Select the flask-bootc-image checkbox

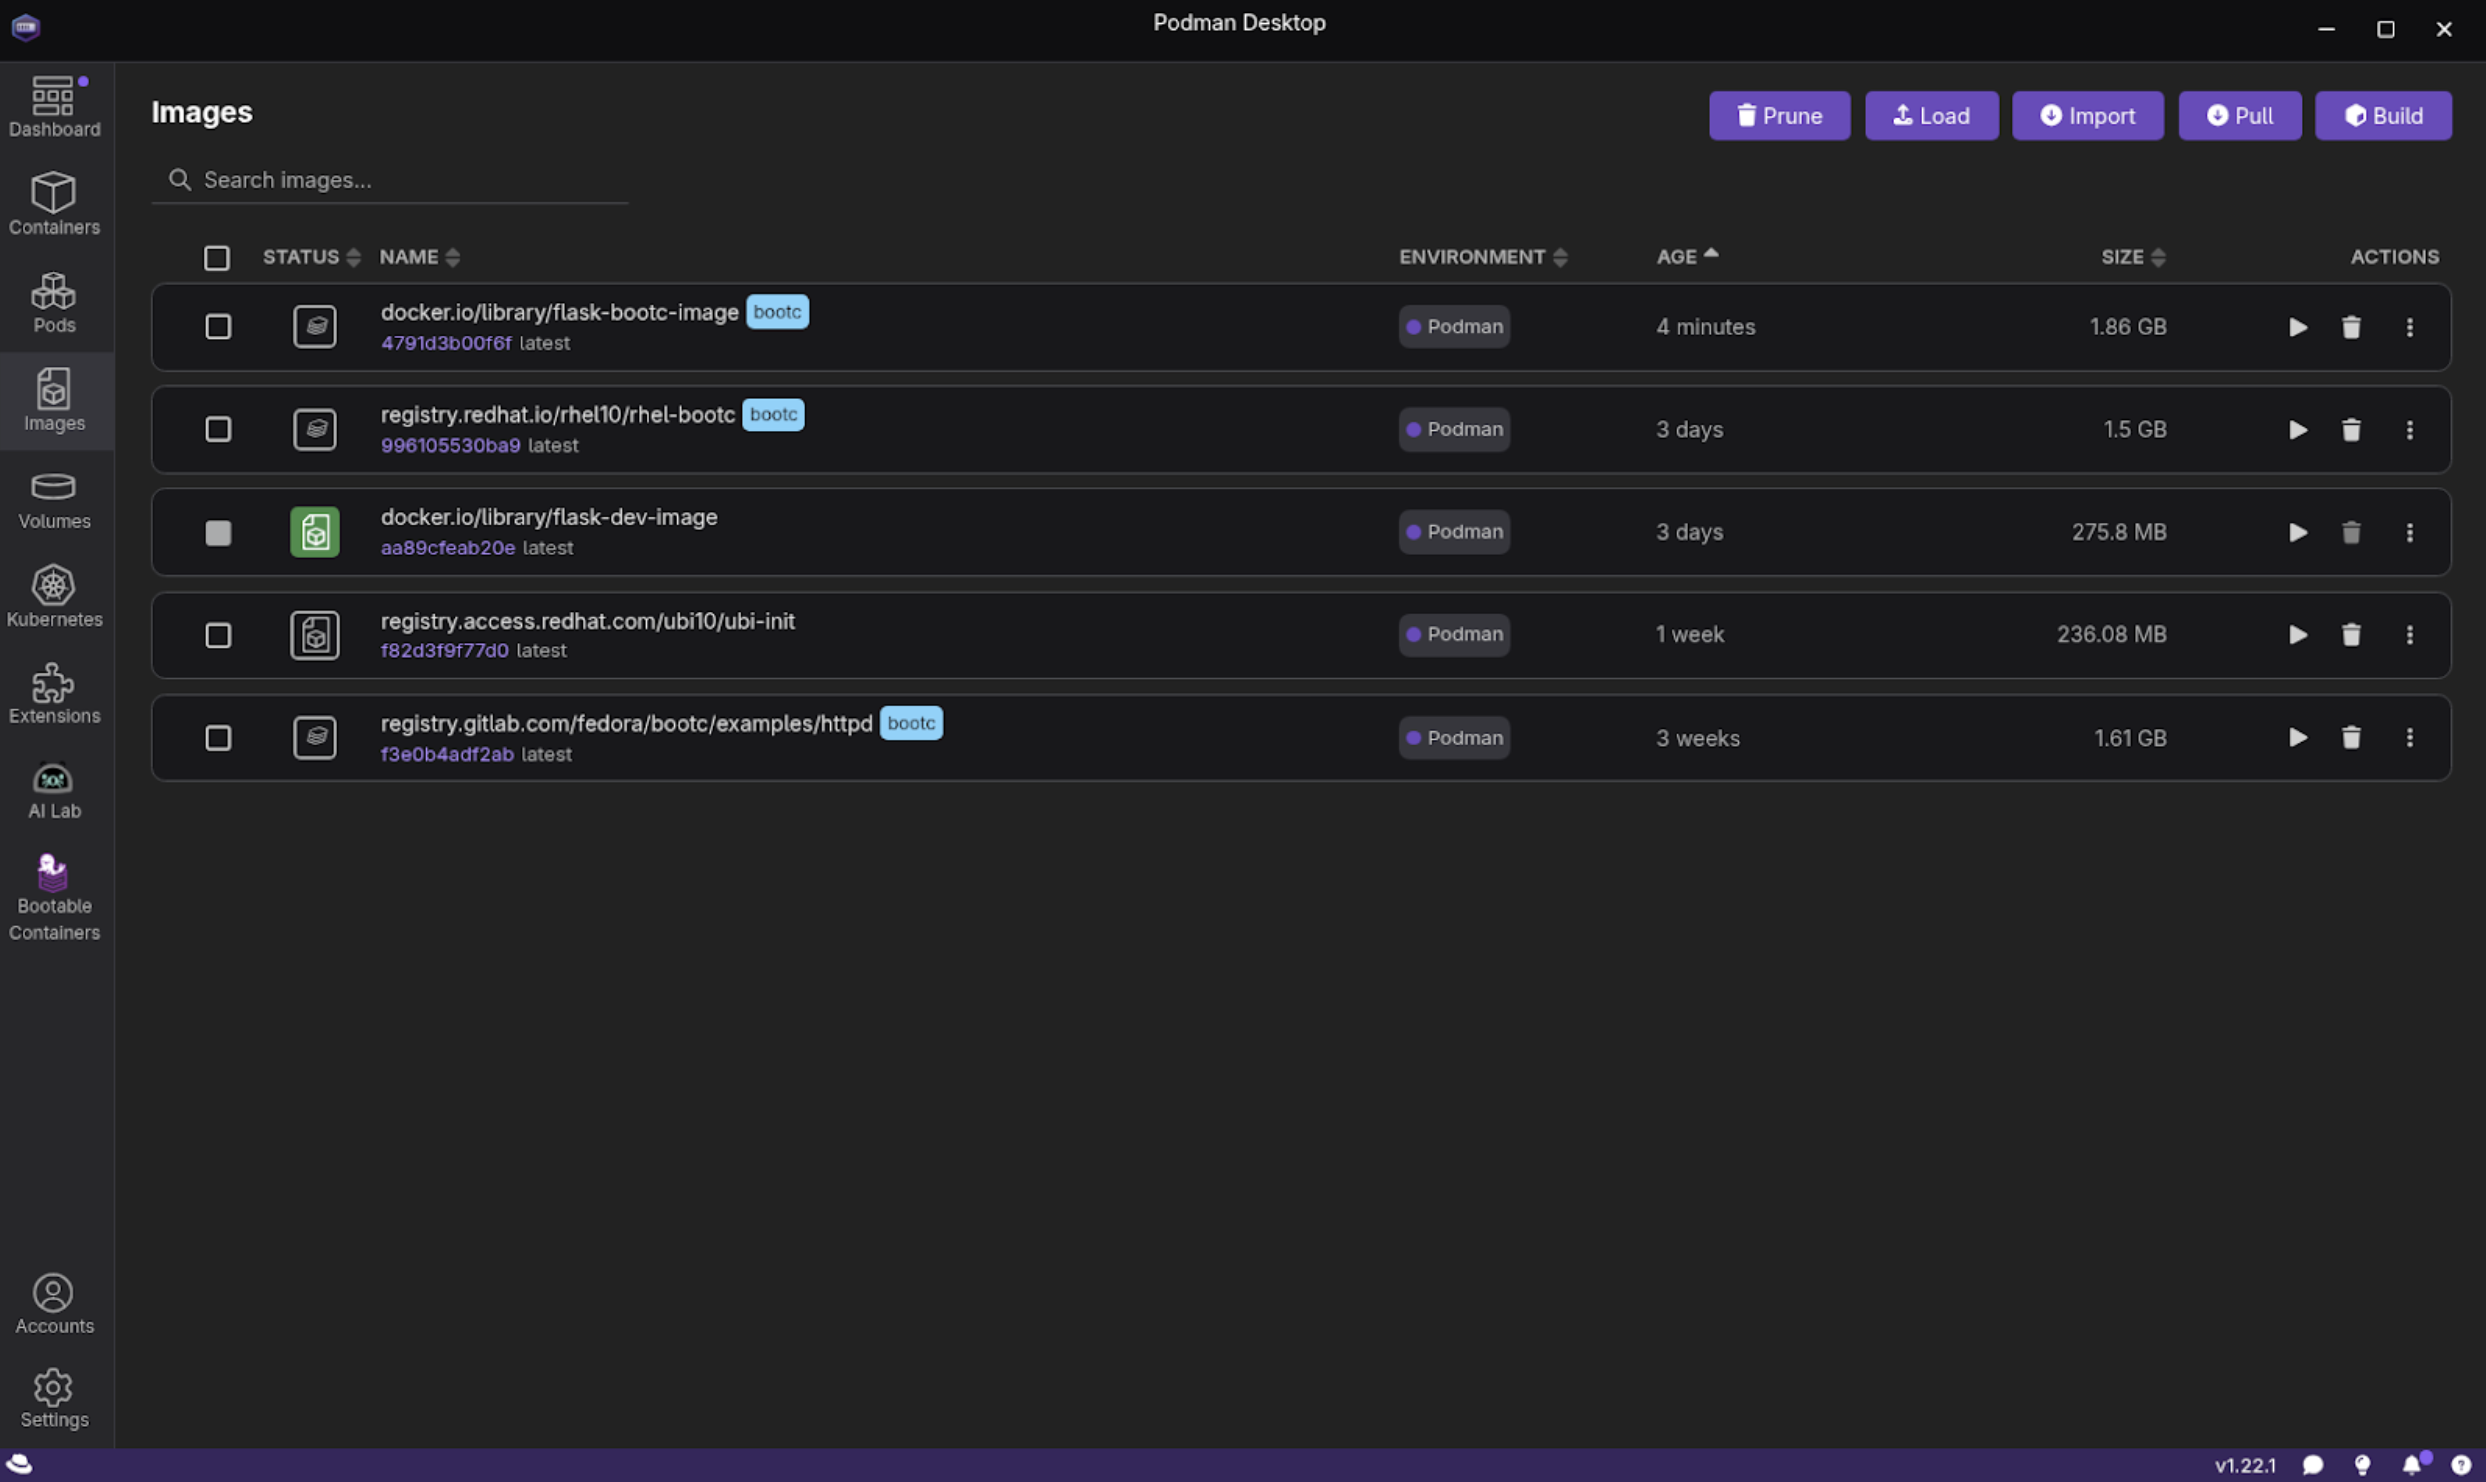tap(217, 327)
